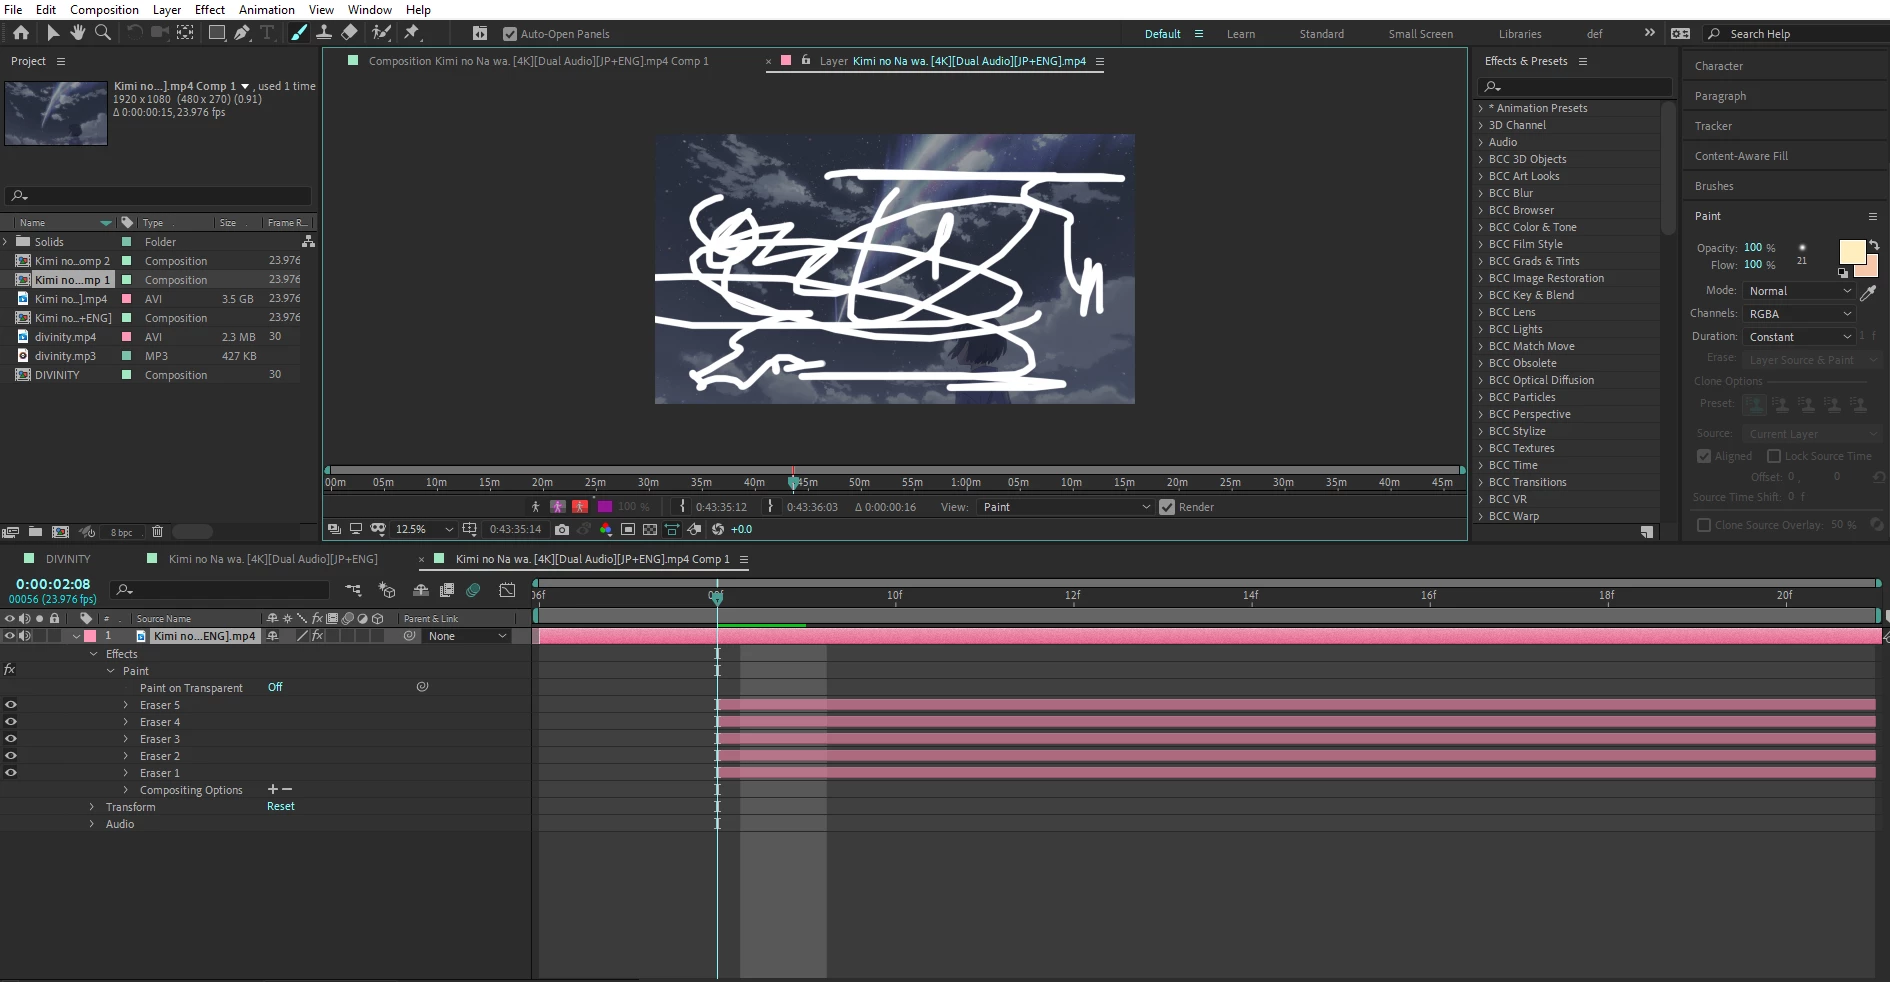Select the Selection arrow tool

tap(52, 33)
